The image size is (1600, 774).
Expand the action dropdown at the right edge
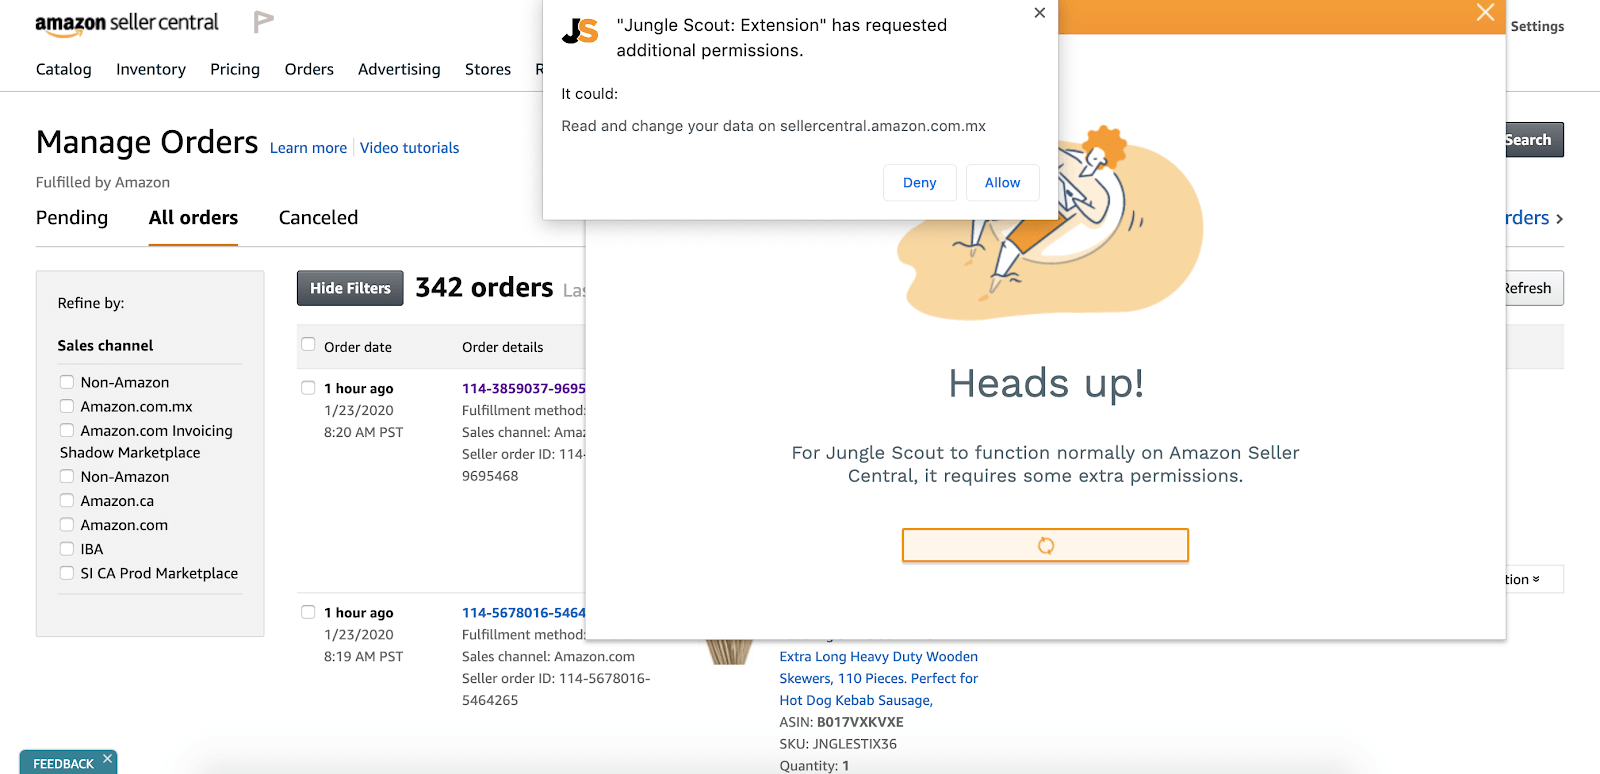pos(1534,579)
